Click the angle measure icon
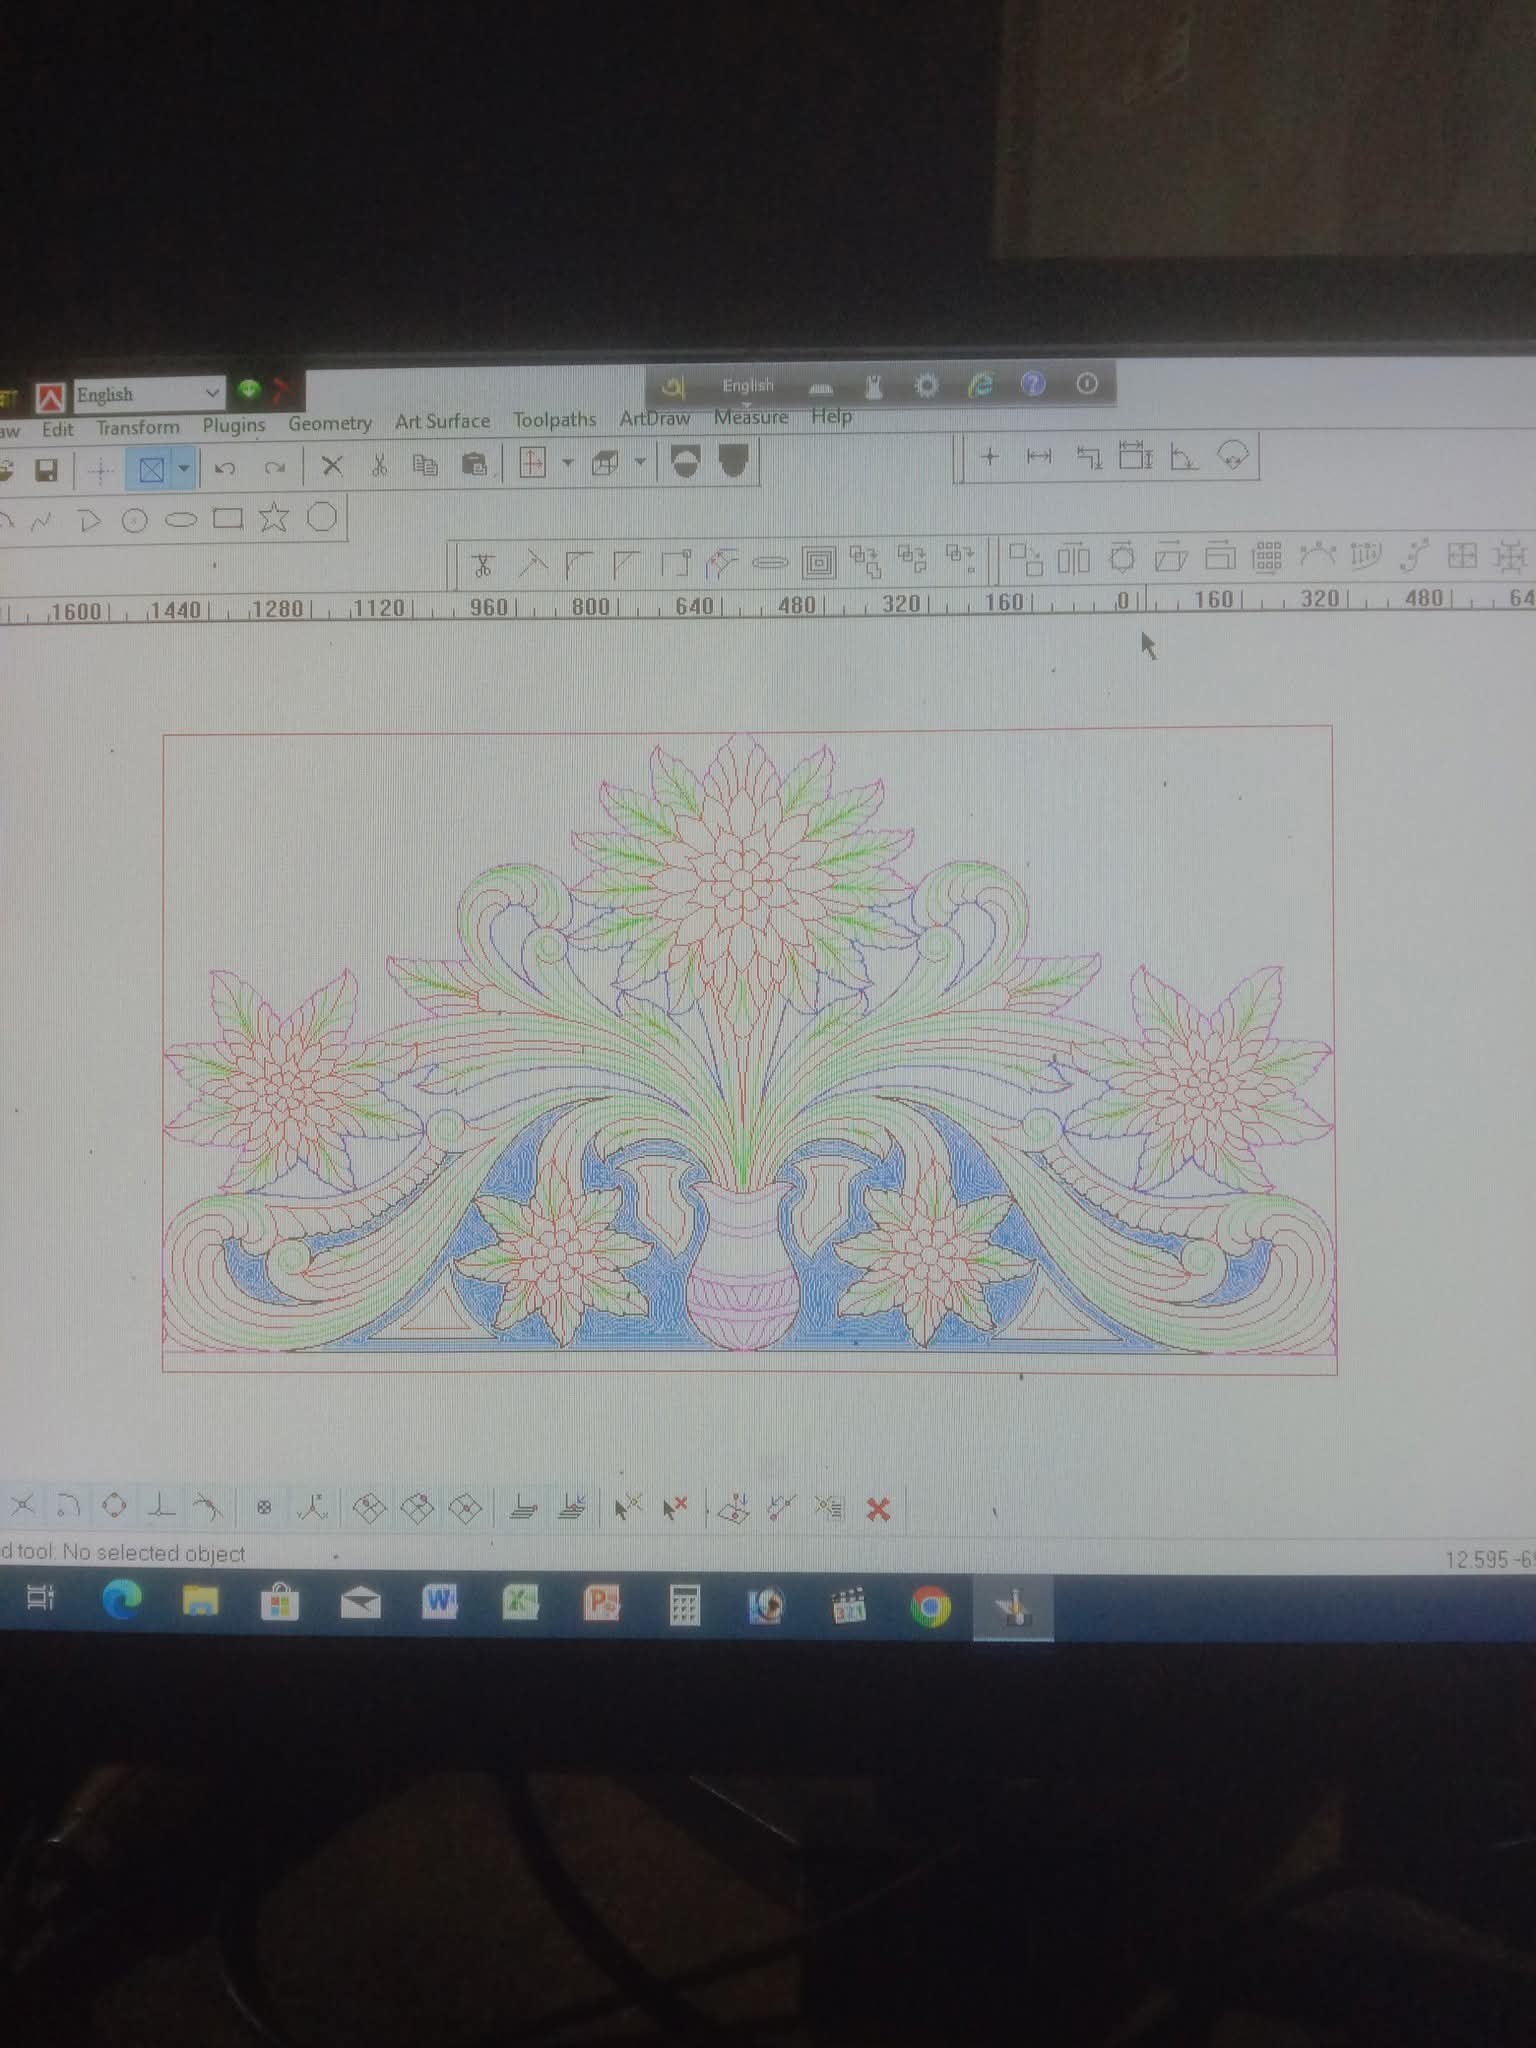This screenshot has width=1536, height=2048. point(1184,457)
